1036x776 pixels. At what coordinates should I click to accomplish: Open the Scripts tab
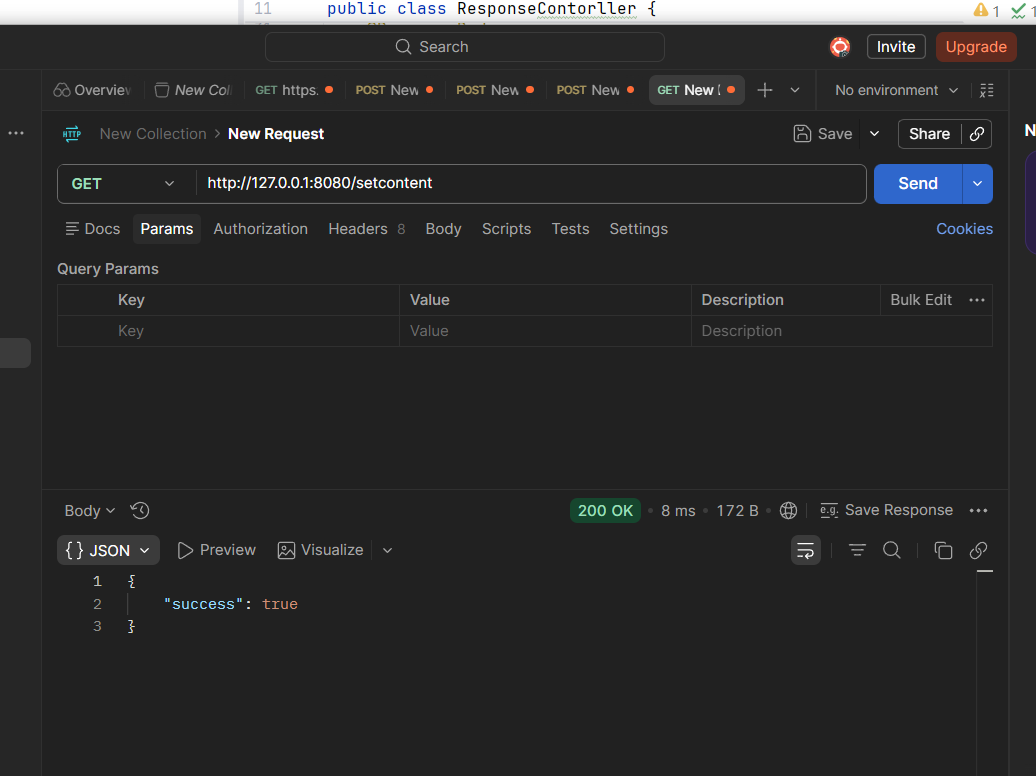point(506,229)
